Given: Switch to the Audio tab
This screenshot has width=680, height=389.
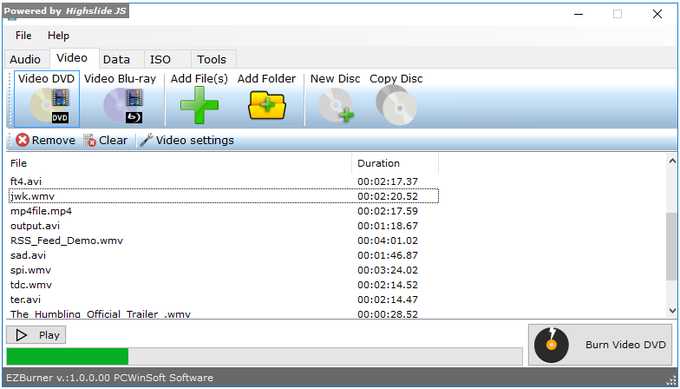Looking at the screenshot, I should [x=26, y=59].
